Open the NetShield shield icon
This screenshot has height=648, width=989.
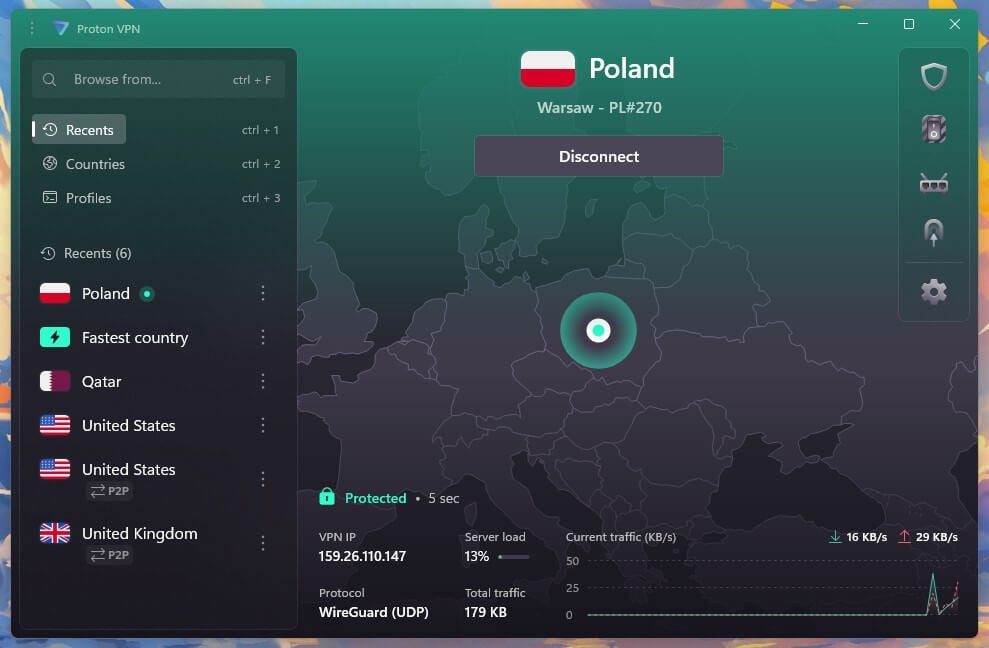[933, 77]
